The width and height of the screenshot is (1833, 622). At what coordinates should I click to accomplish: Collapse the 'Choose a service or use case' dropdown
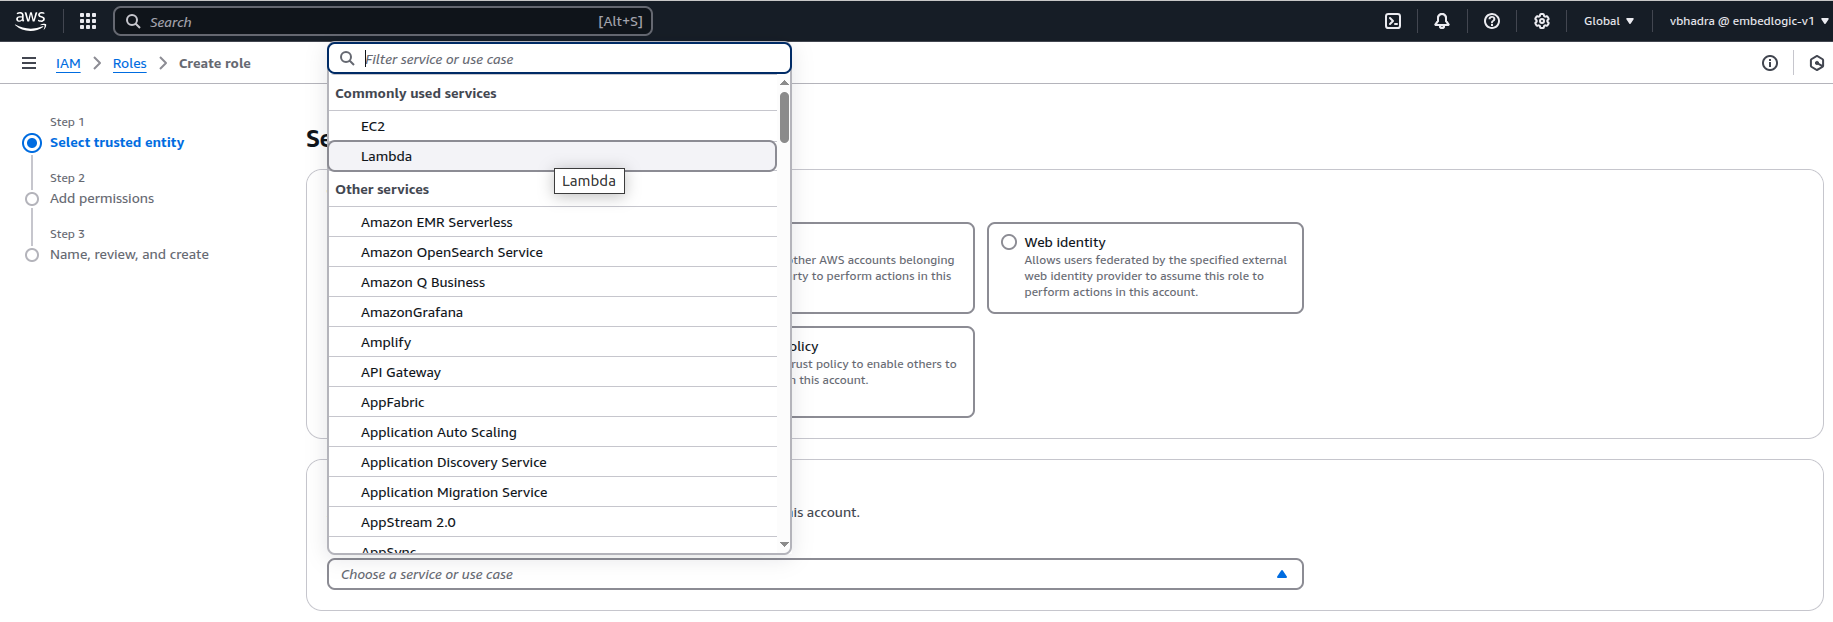pos(1281,574)
